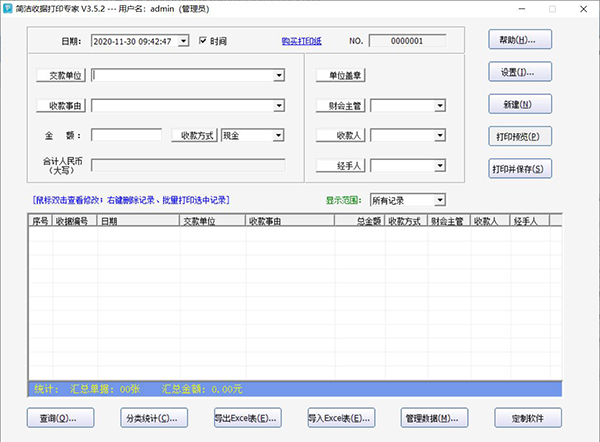Screen dimensions: 600x442
Task: Click the 帮助(H) button
Action: [520, 40]
